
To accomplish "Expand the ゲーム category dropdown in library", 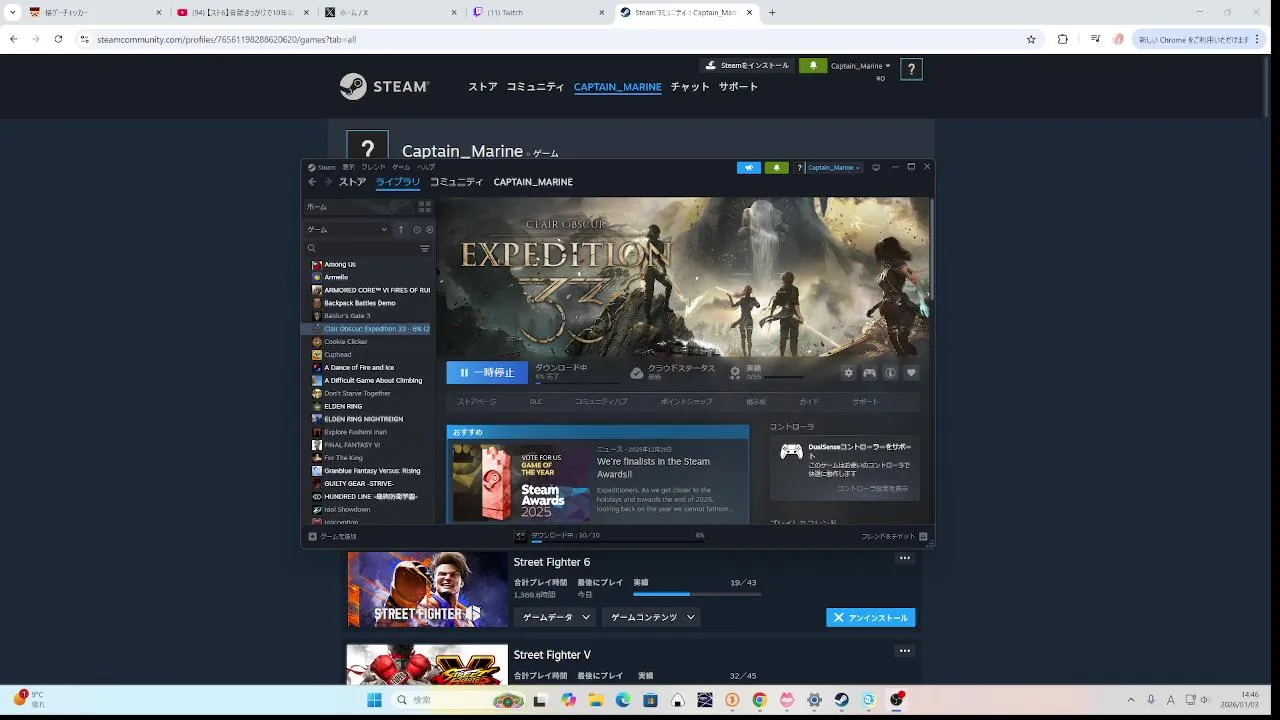I will [x=348, y=230].
